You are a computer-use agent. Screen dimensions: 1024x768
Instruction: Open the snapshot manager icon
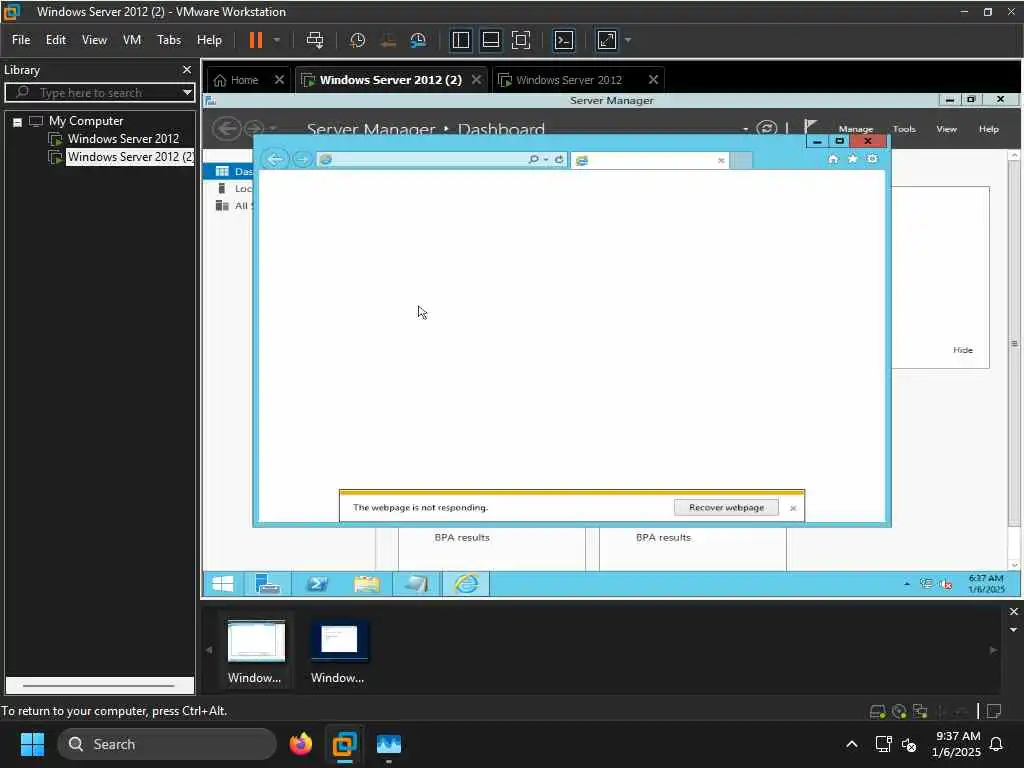(x=418, y=40)
